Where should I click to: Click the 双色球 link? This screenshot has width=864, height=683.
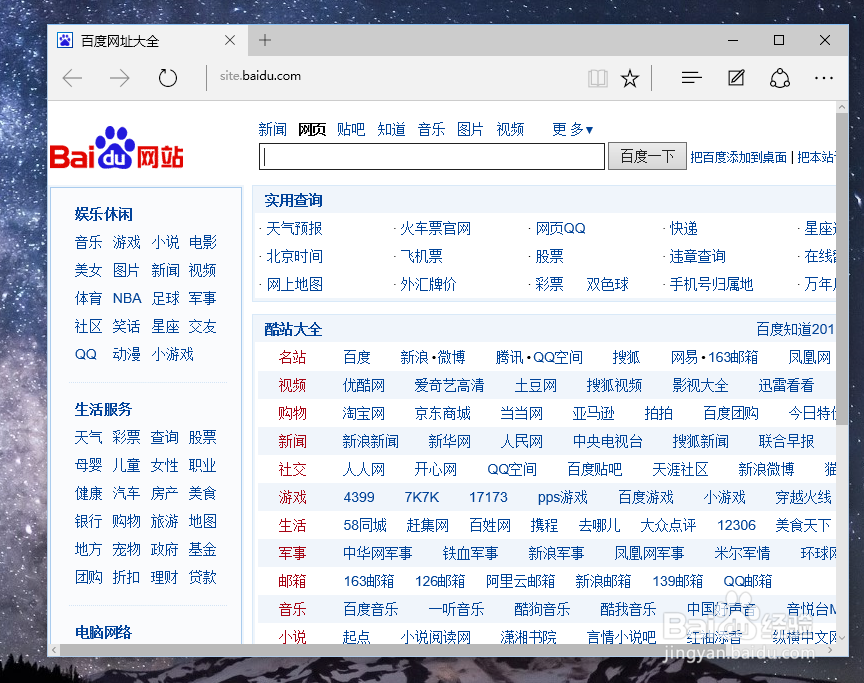607,285
